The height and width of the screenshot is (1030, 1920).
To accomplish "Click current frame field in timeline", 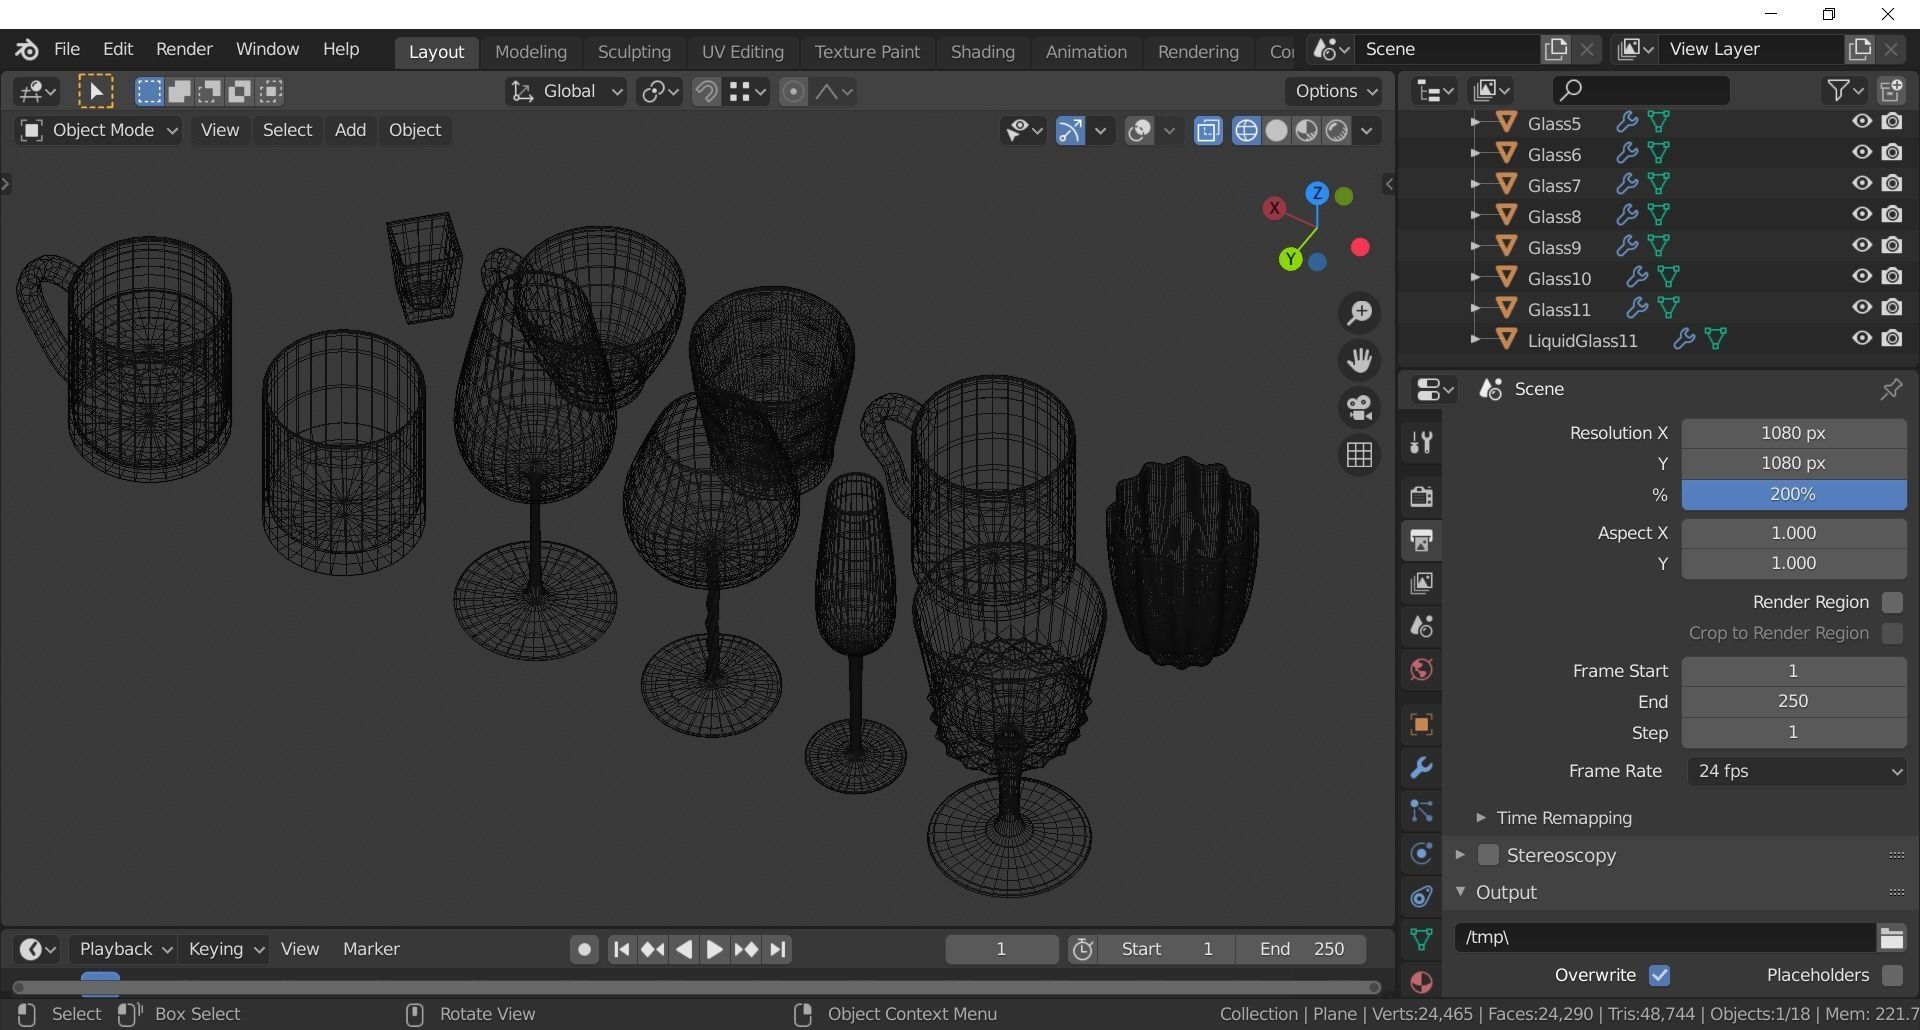I will pyautogui.click(x=1001, y=949).
